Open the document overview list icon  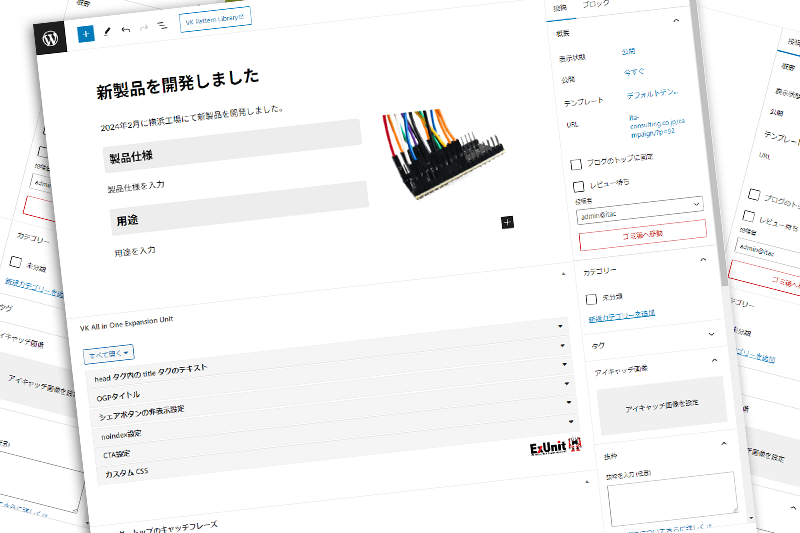(x=162, y=25)
